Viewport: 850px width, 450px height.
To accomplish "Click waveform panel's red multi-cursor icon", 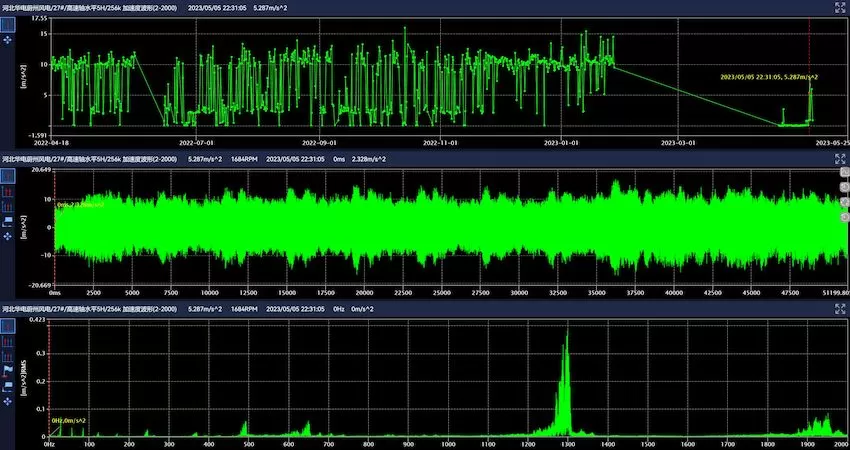I will point(9,190).
